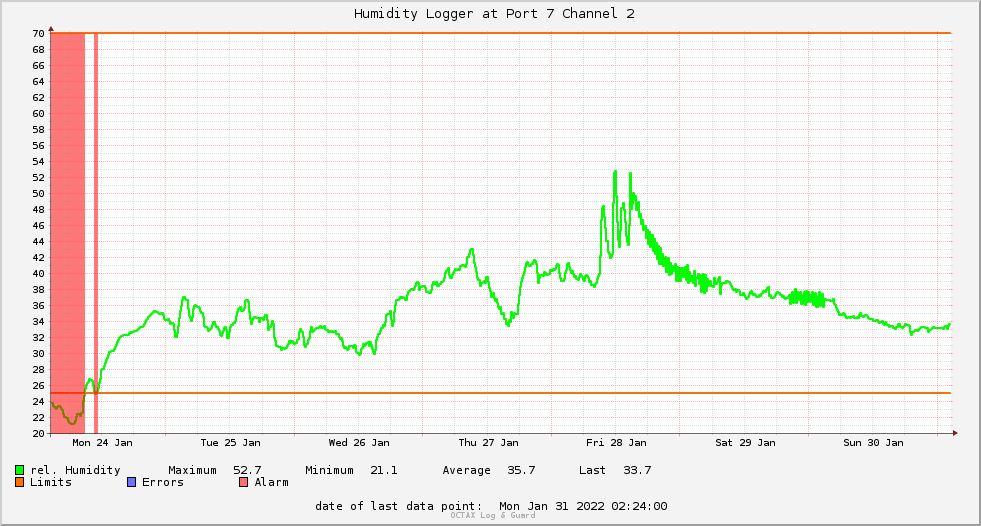Click the y-axis label 26
Screen dimensions: 981x526
click(x=38, y=385)
